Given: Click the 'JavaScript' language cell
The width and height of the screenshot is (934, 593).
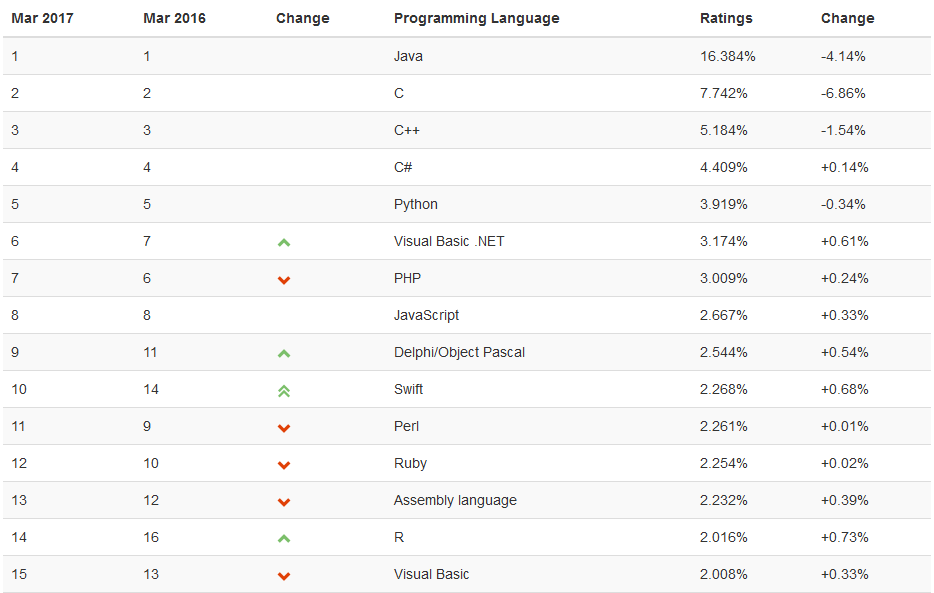Looking at the screenshot, I should pos(426,315).
